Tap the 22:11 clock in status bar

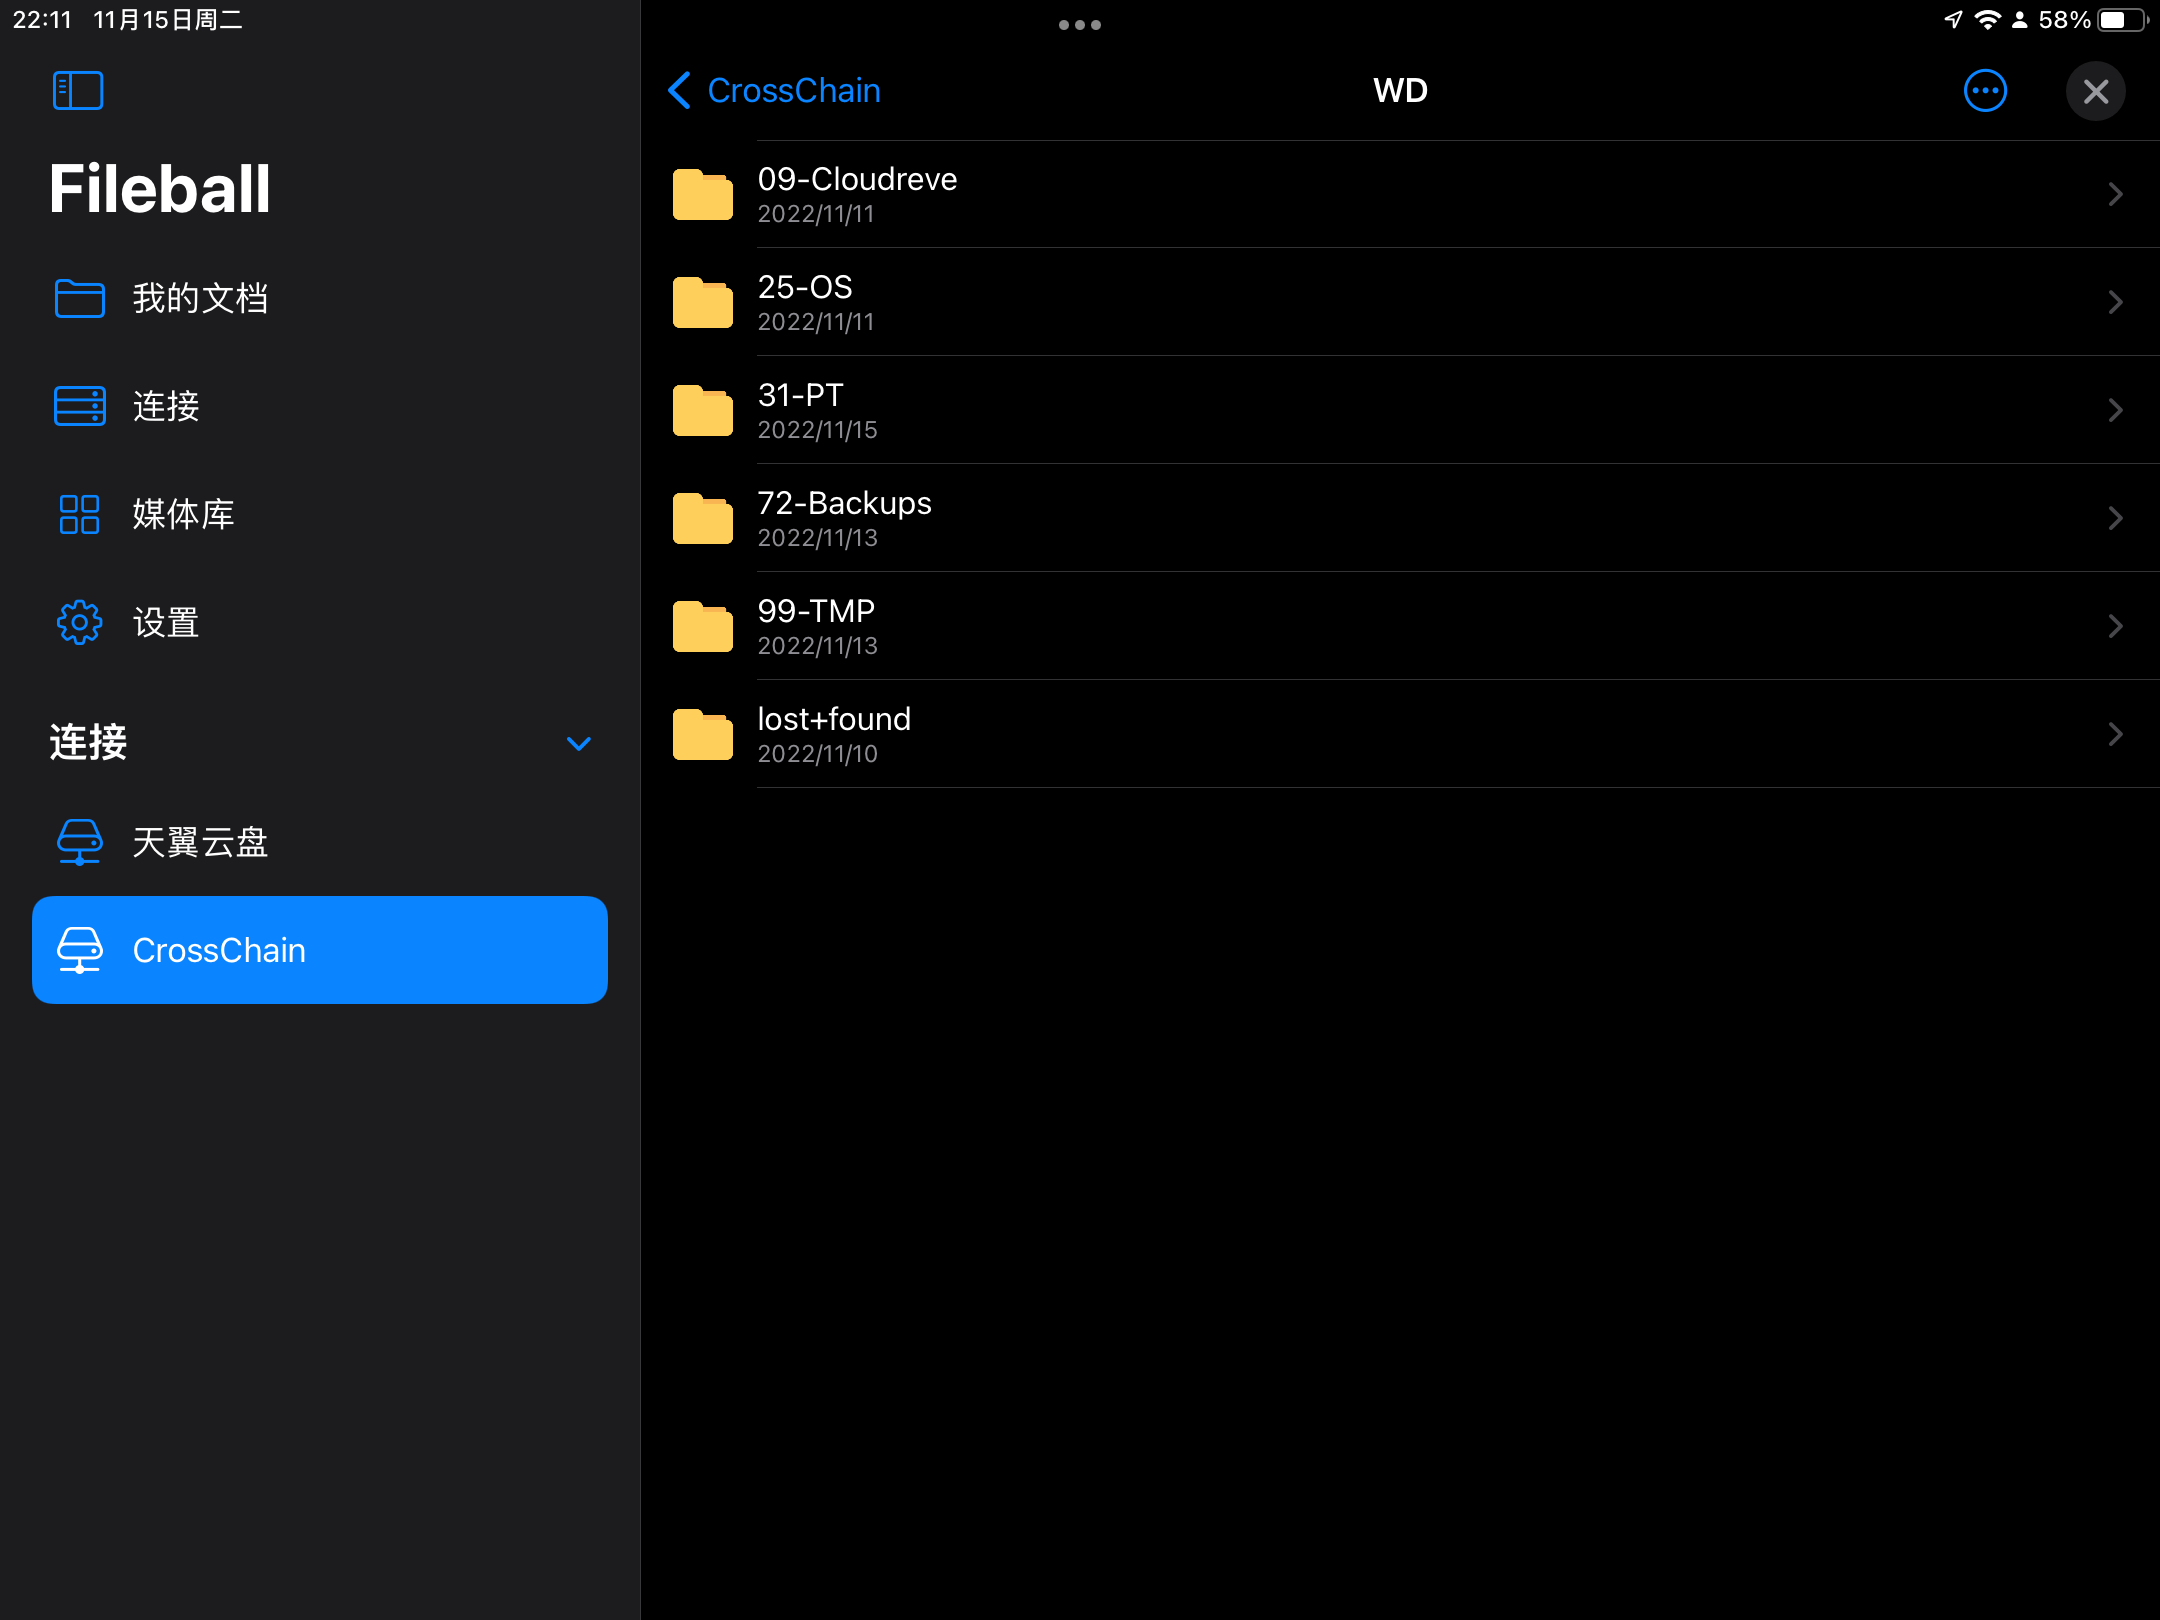[42, 20]
